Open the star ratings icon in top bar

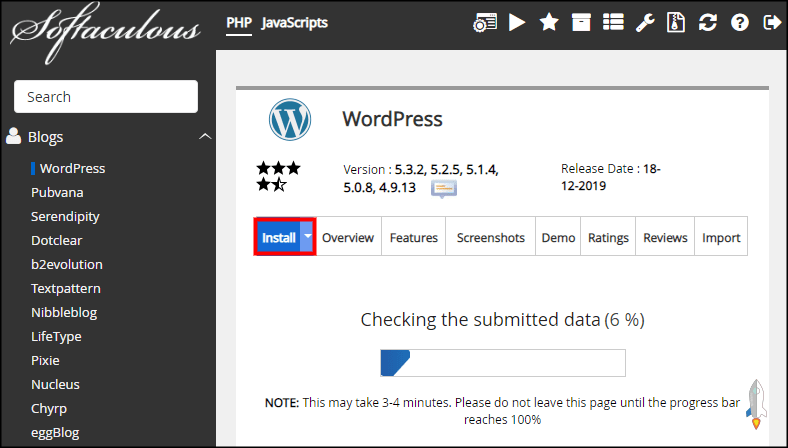[x=549, y=23]
